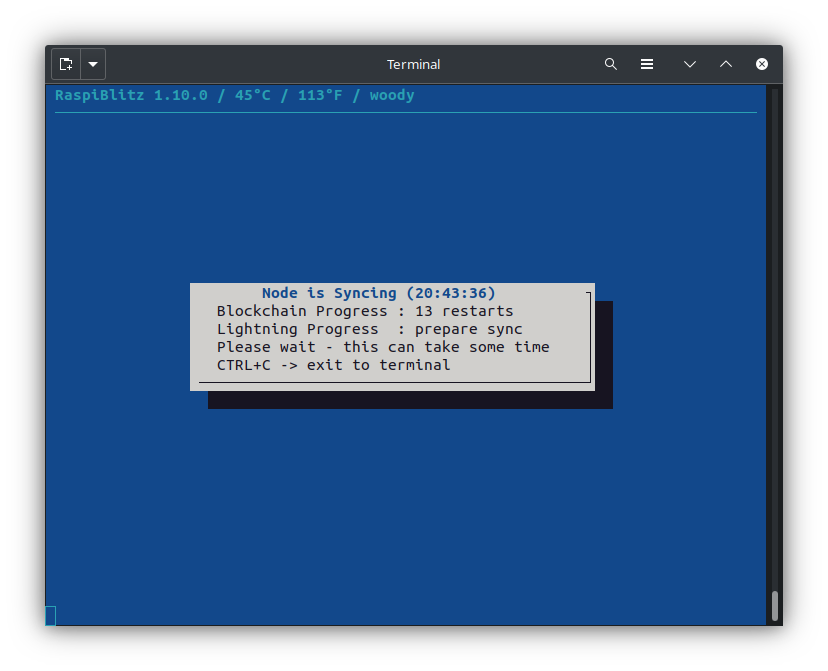
Task: Open a new terminal tab
Action: click(66, 64)
